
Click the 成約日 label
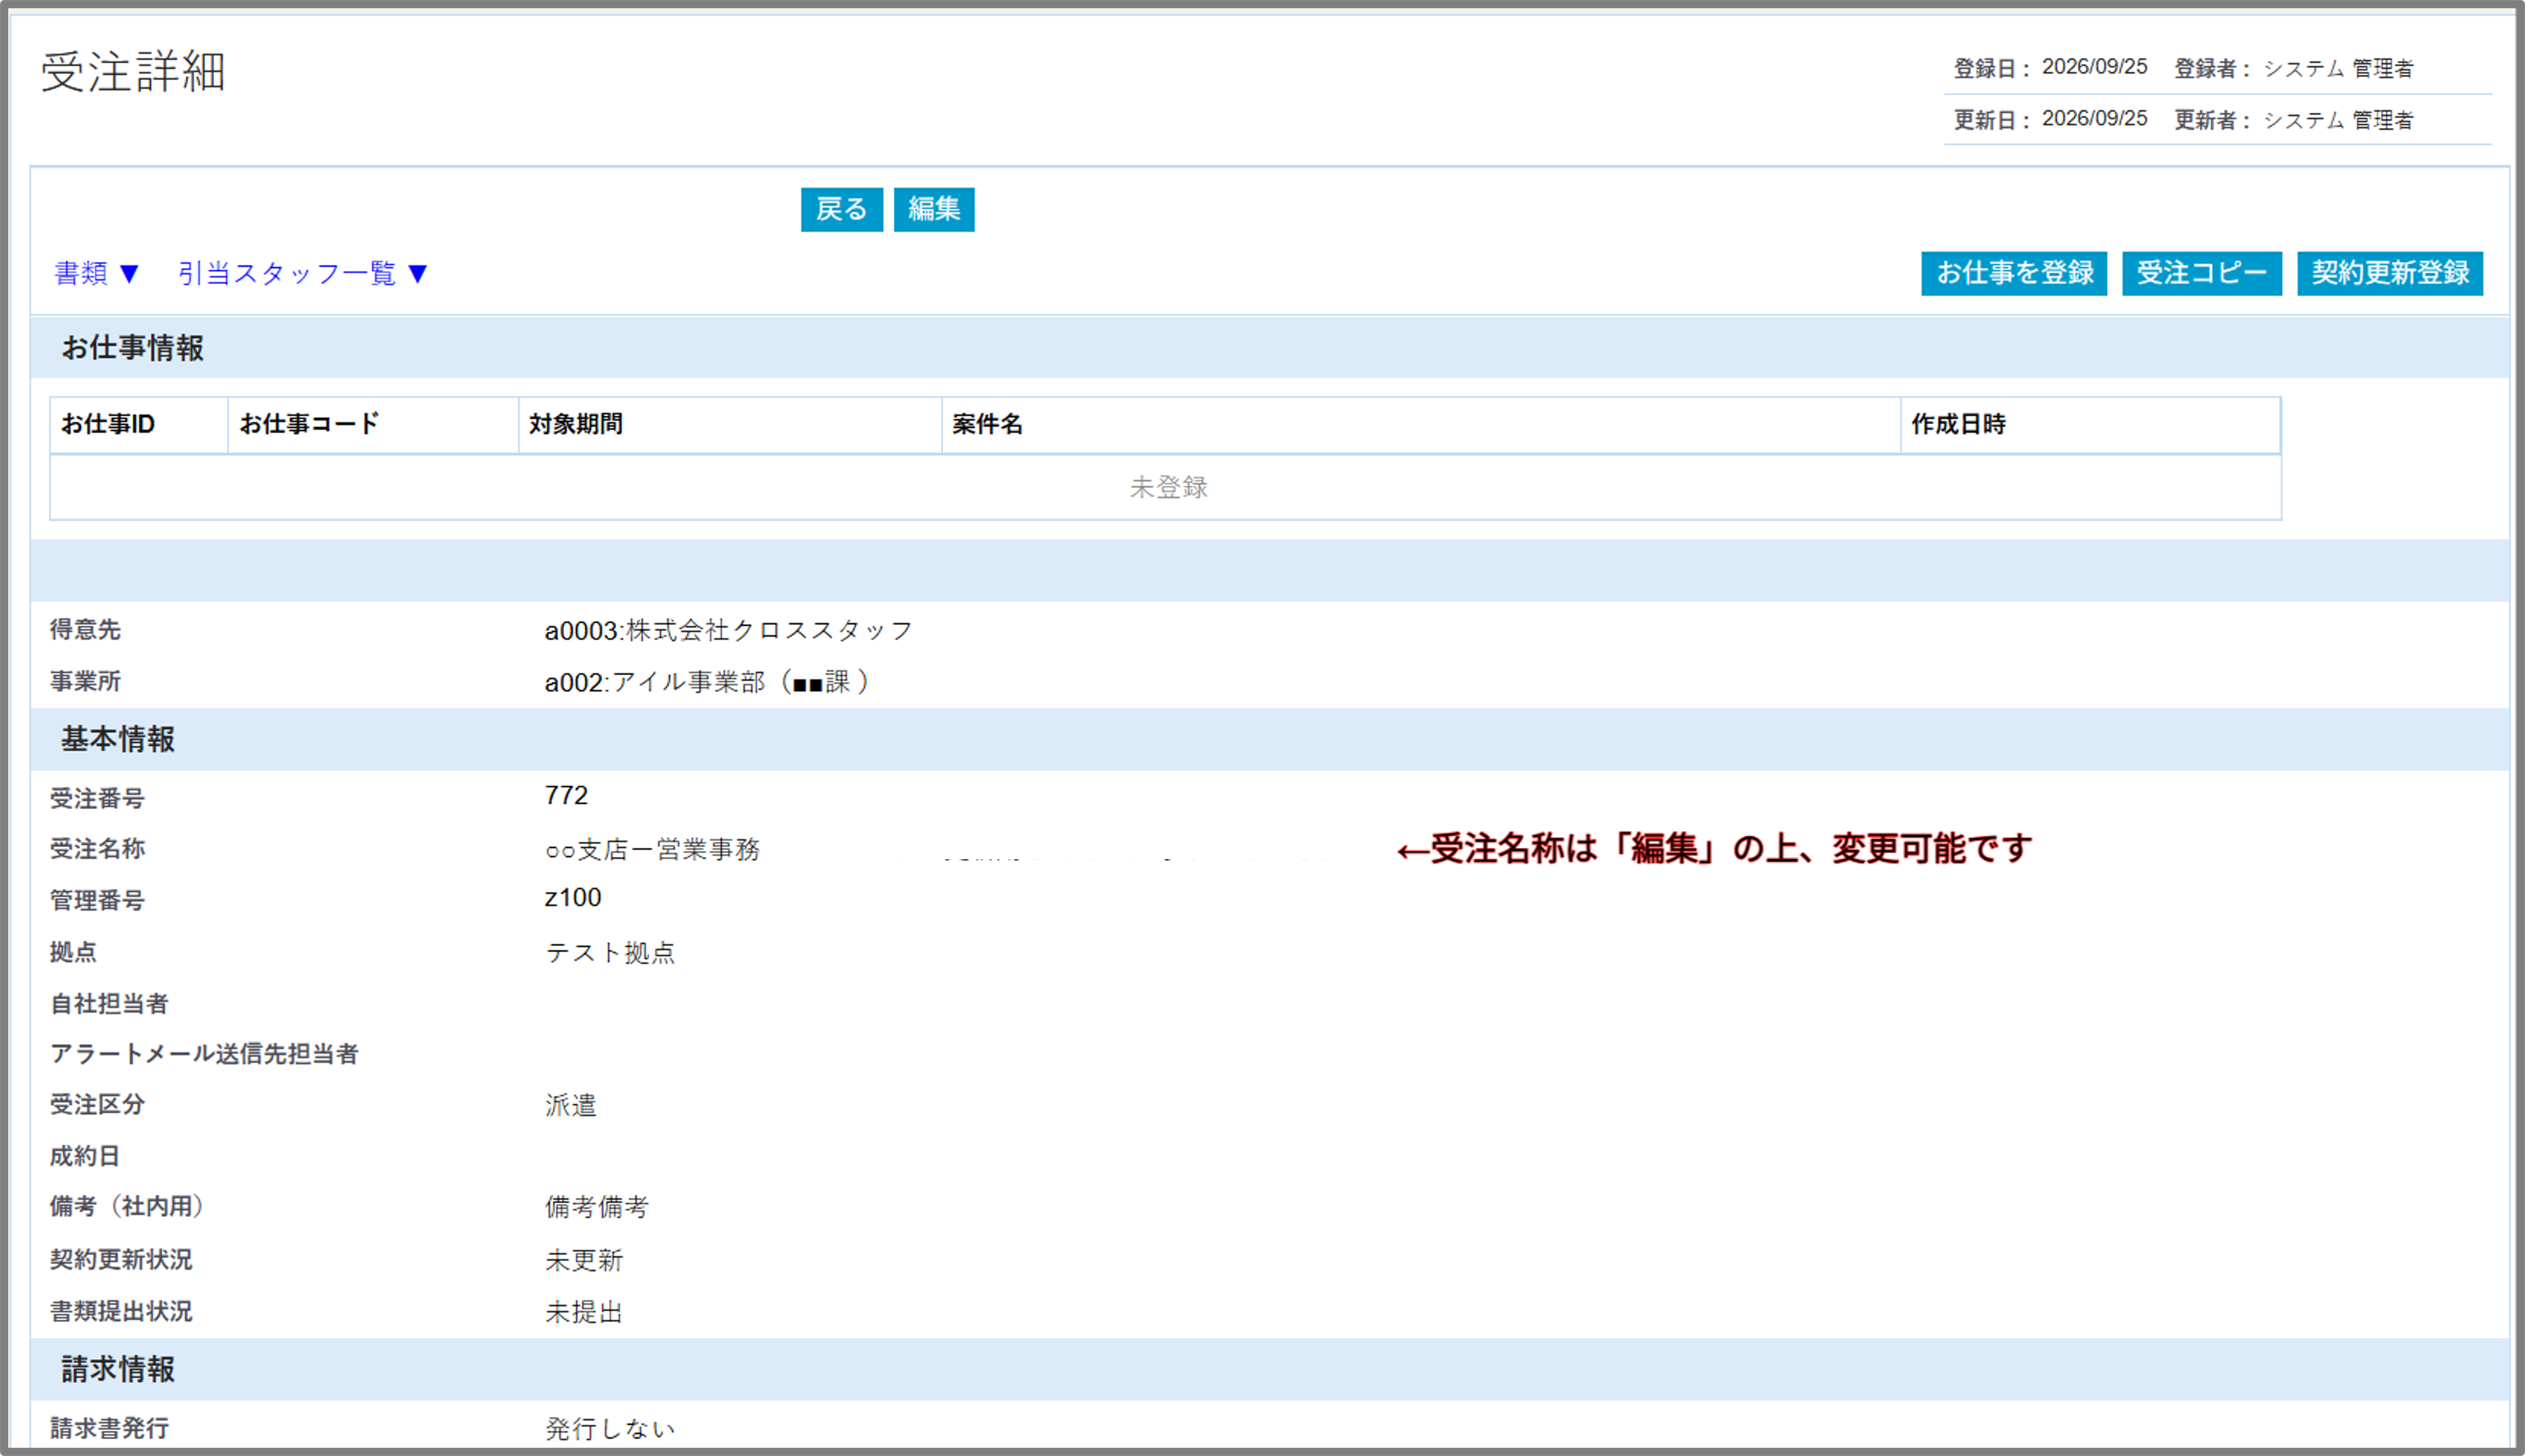tap(85, 1156)
